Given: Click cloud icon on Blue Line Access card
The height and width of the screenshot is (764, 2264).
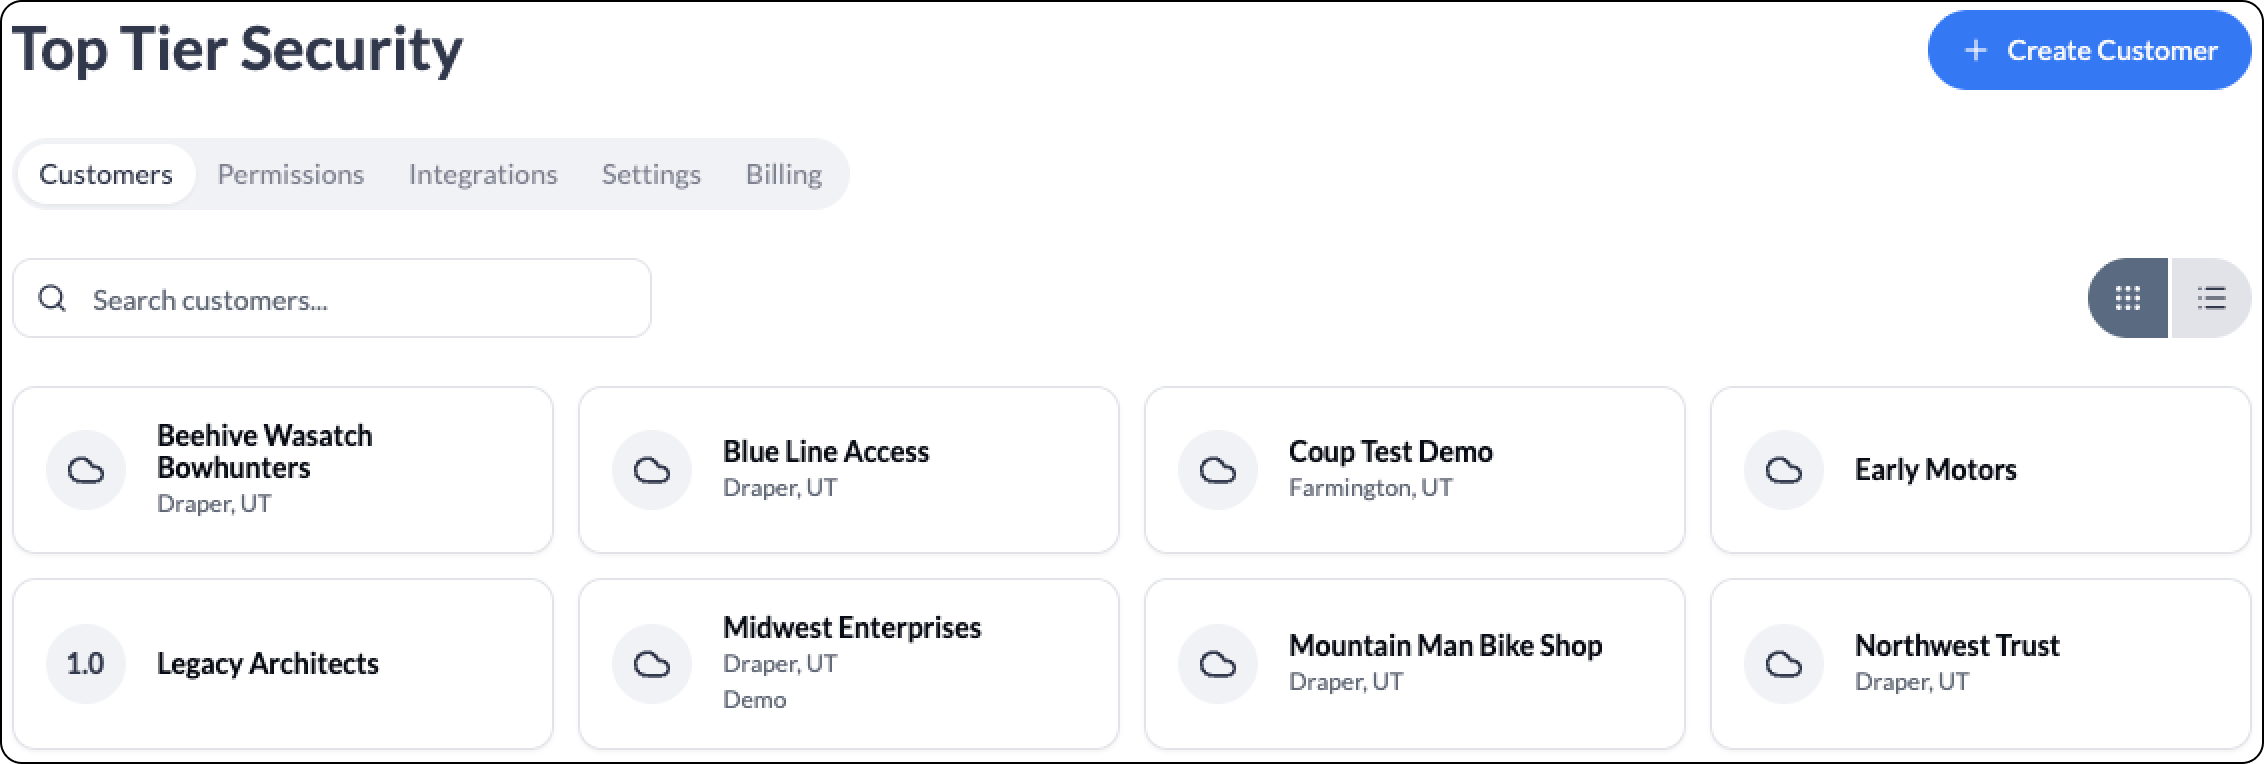Looking at the screenshot, I should [652, 470].
